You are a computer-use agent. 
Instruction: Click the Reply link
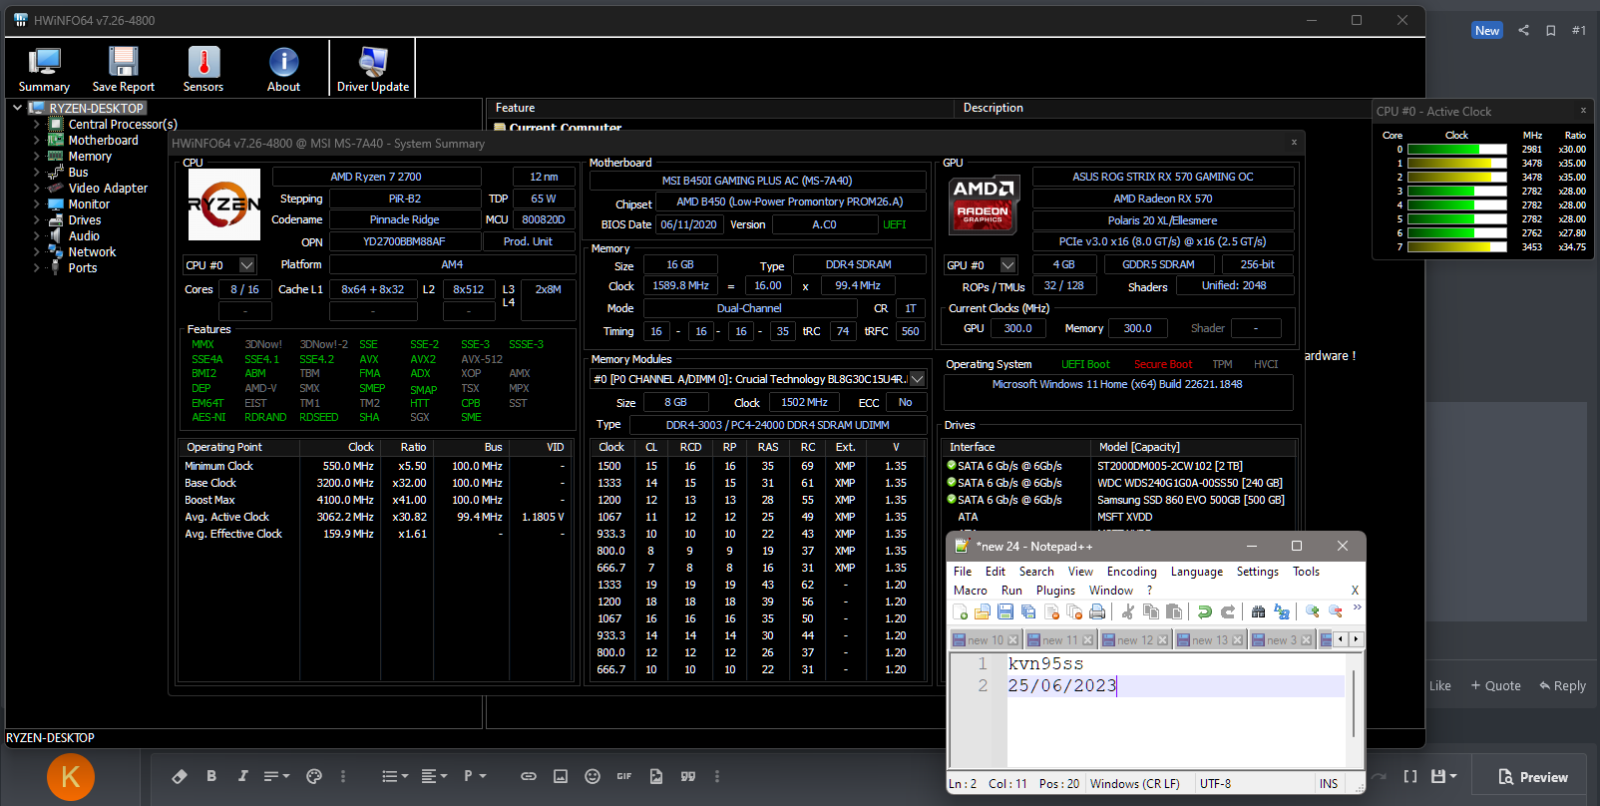coord(1562,686)
